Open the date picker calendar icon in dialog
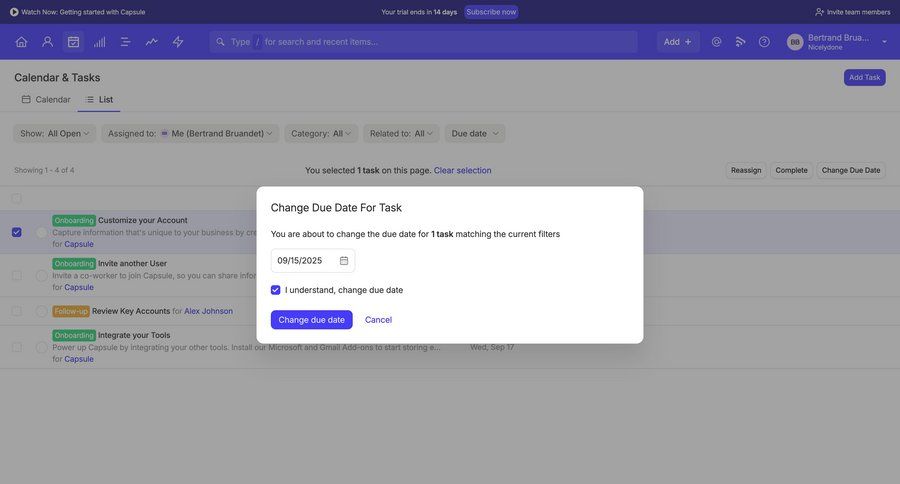This screenshot has width=900, height=484. click(x=344, y=261)
